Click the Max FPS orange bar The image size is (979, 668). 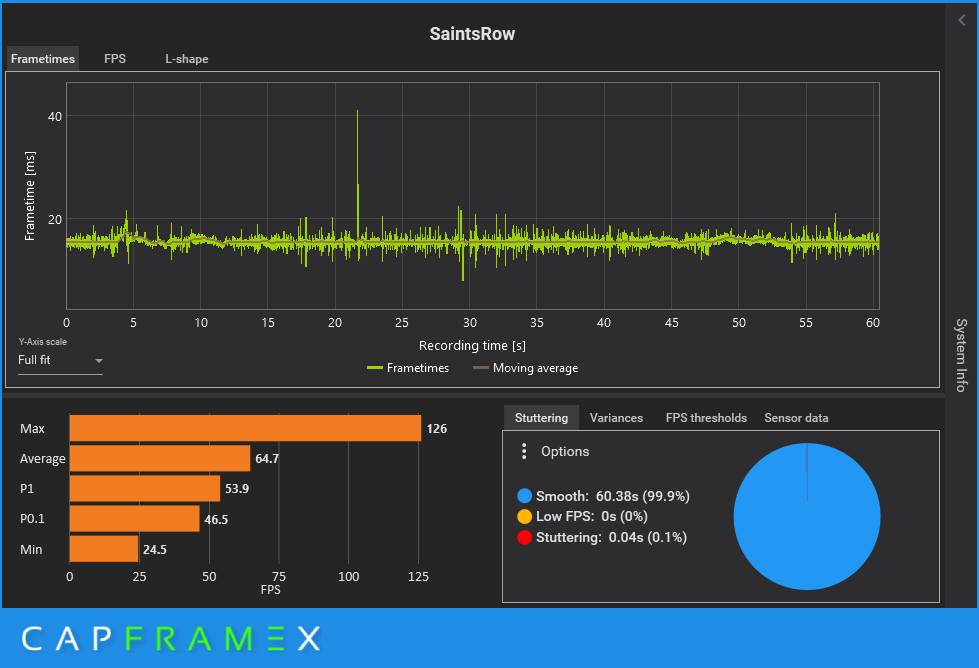pos(245,428)
